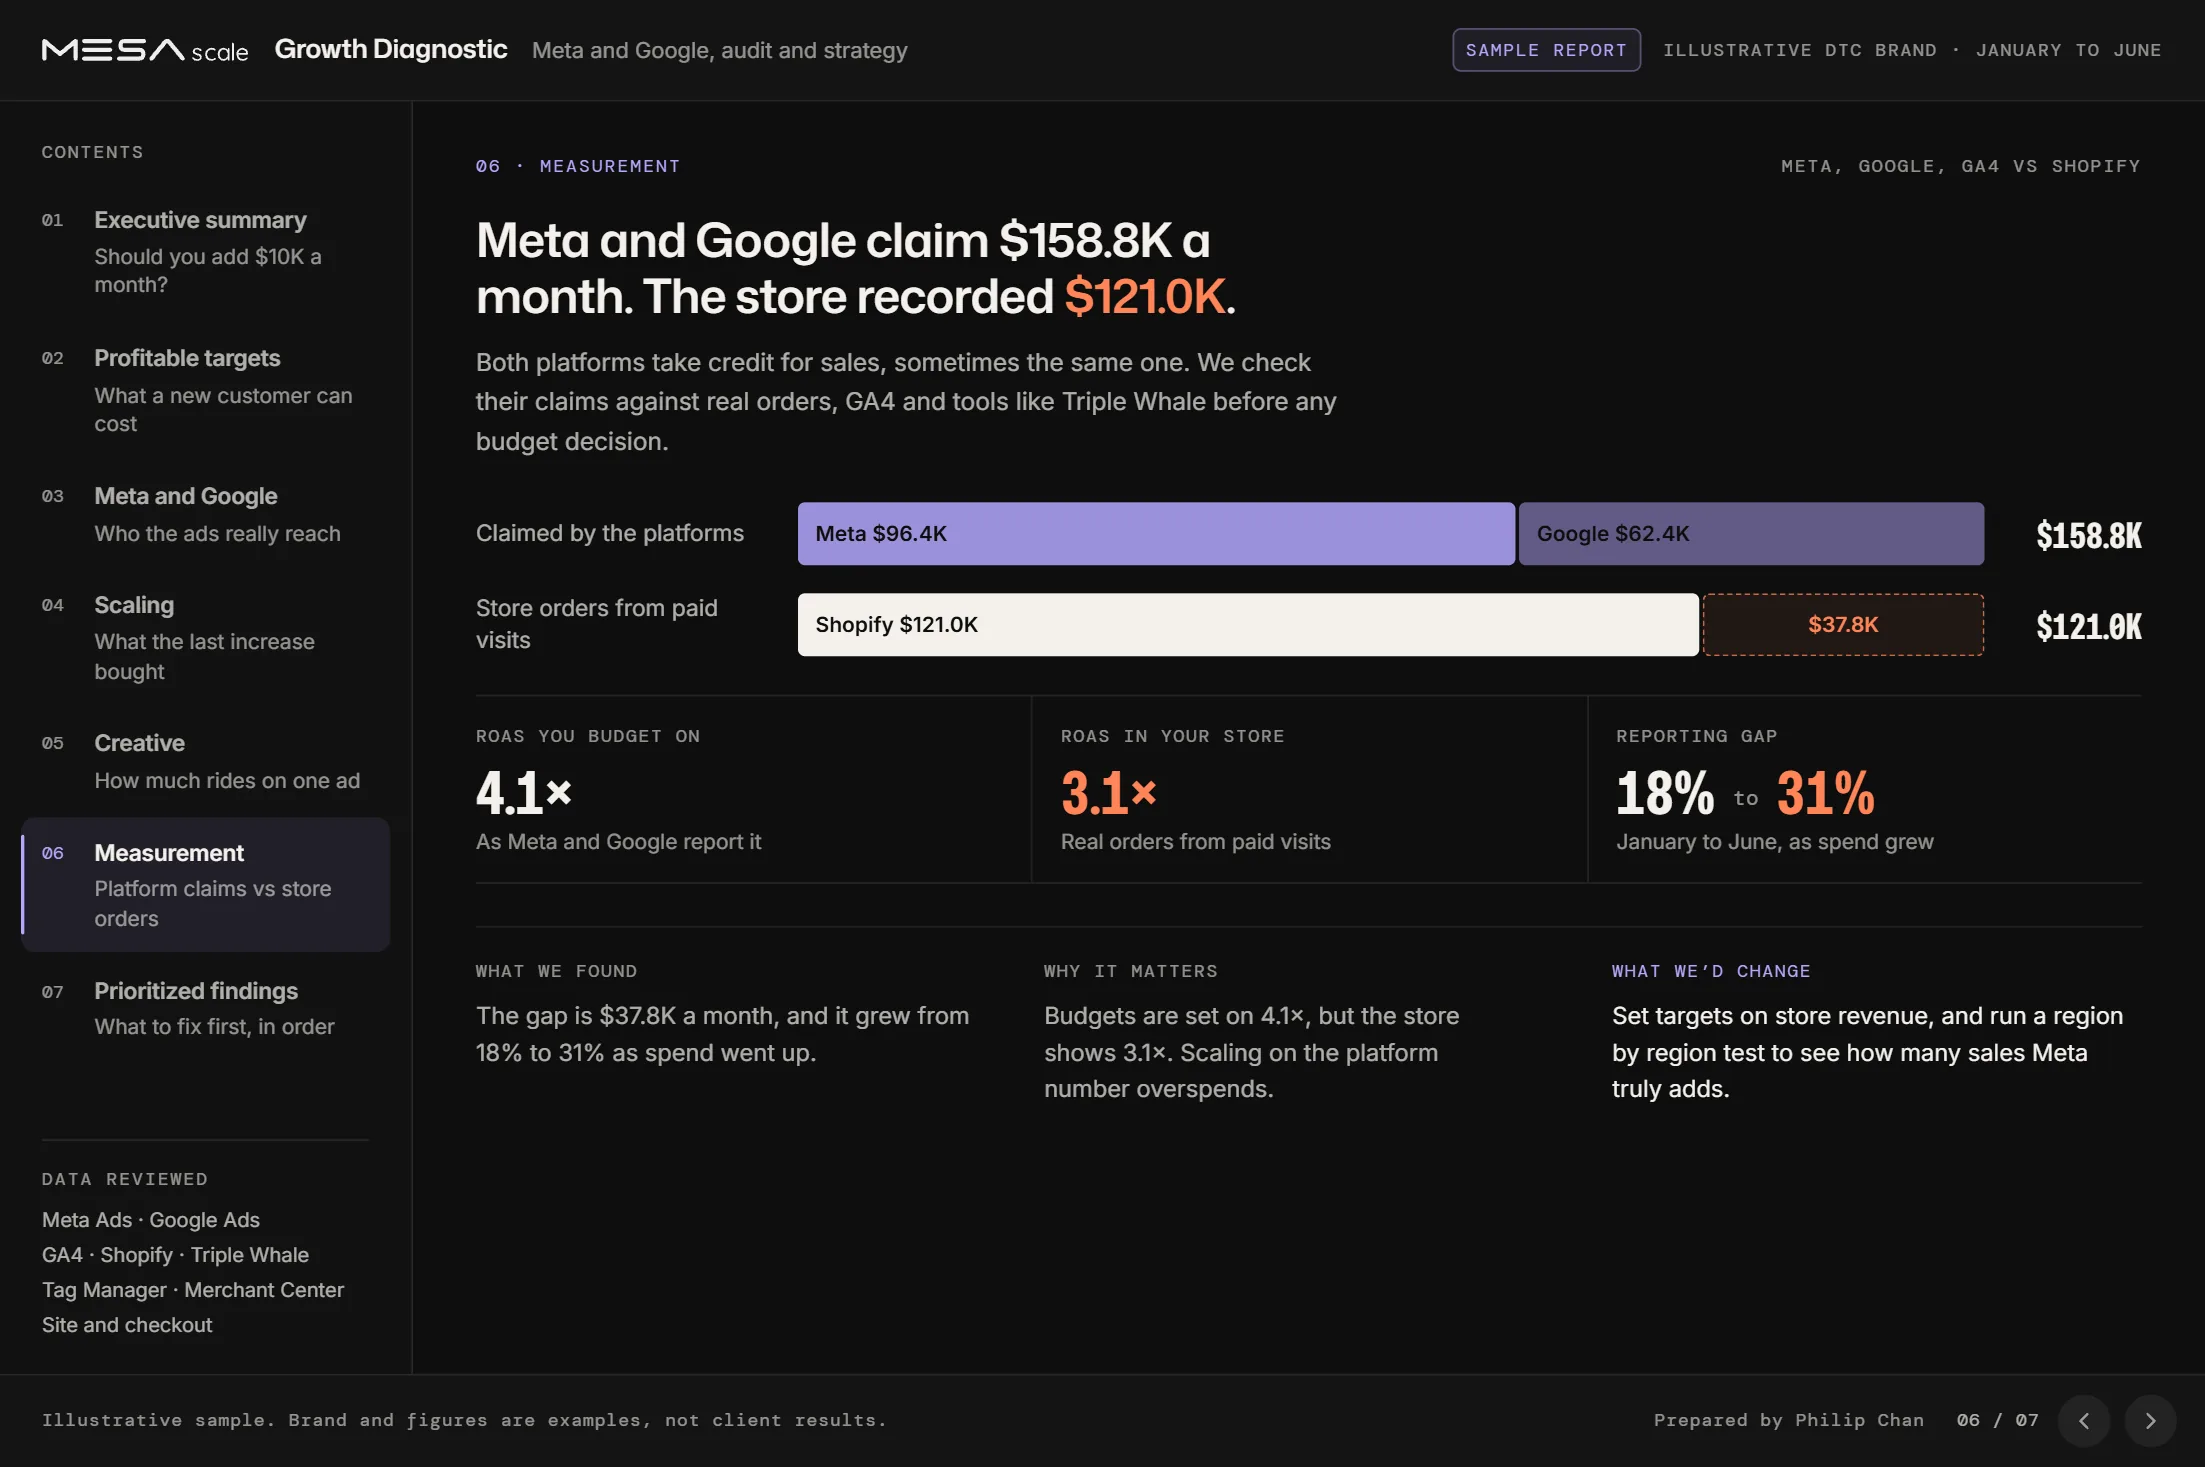Click the Meta $96.4K bar
The image size is (2205, 1467).
pos(1156,534)
